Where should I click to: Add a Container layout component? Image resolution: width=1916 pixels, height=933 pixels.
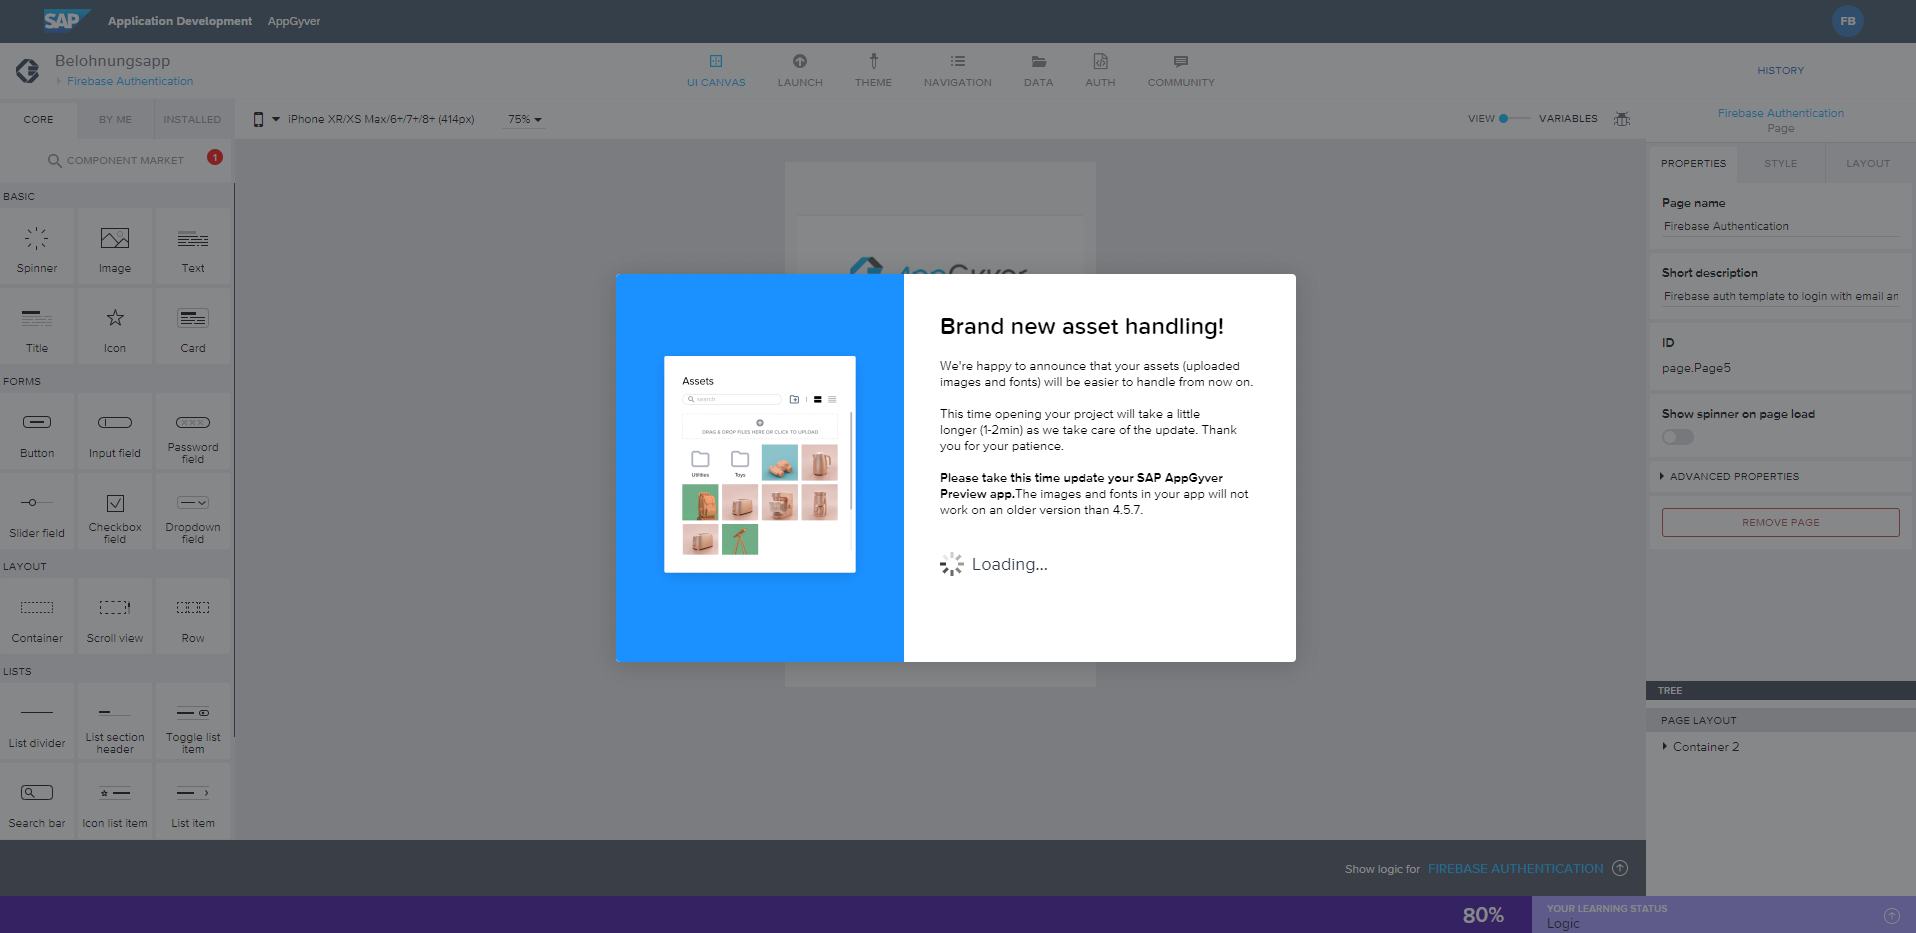(x=37, y=618)
